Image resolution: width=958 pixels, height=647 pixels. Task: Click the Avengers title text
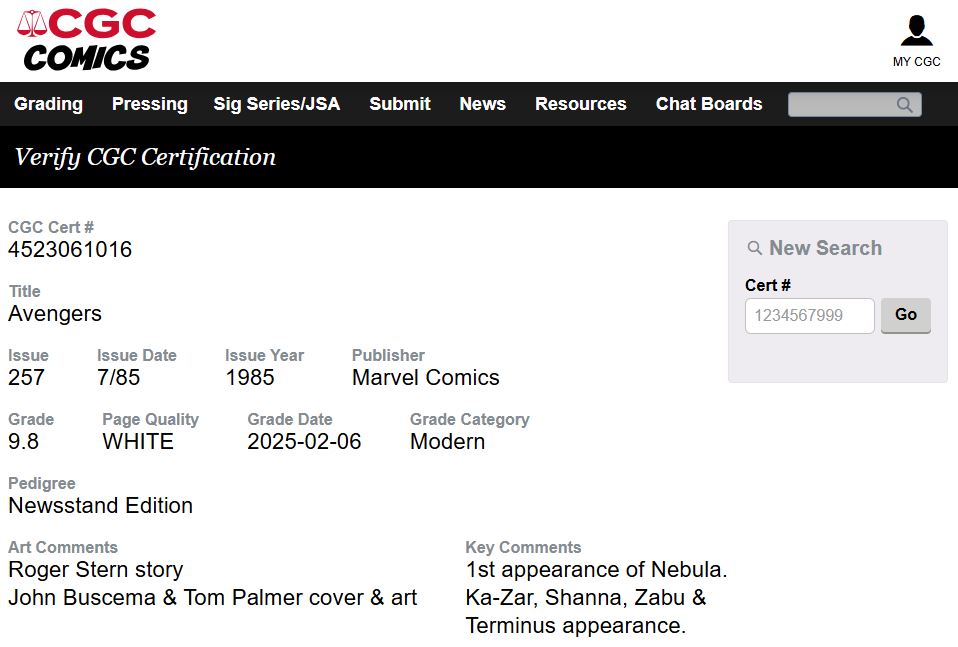click(x=55, y=313)
